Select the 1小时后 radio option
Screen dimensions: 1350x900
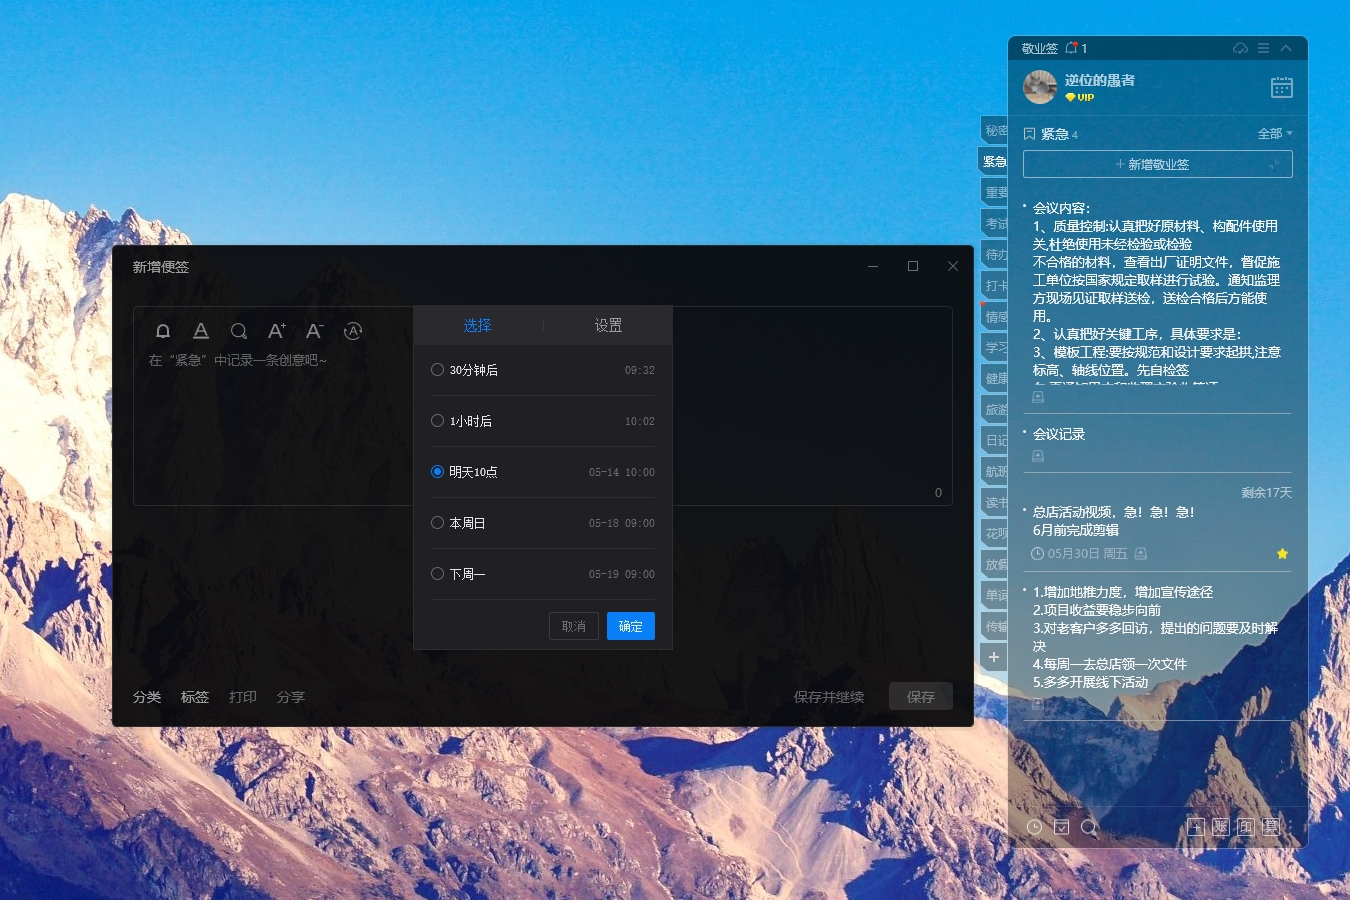click(x=437, y=421)
